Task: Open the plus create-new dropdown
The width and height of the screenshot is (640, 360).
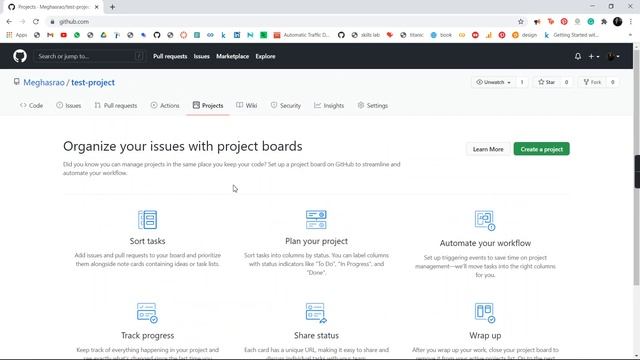Action: click(x=593, y=56)
